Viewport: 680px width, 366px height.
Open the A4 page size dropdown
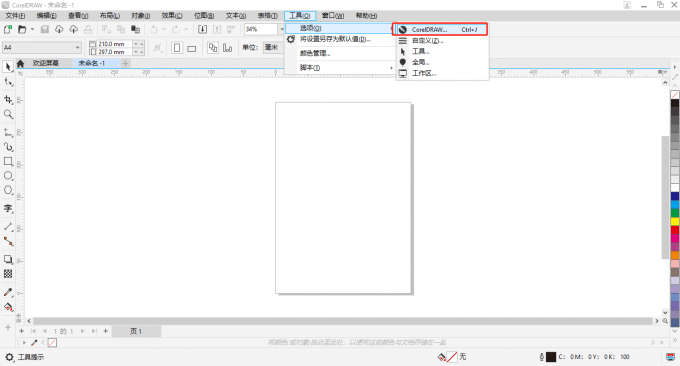78,47
